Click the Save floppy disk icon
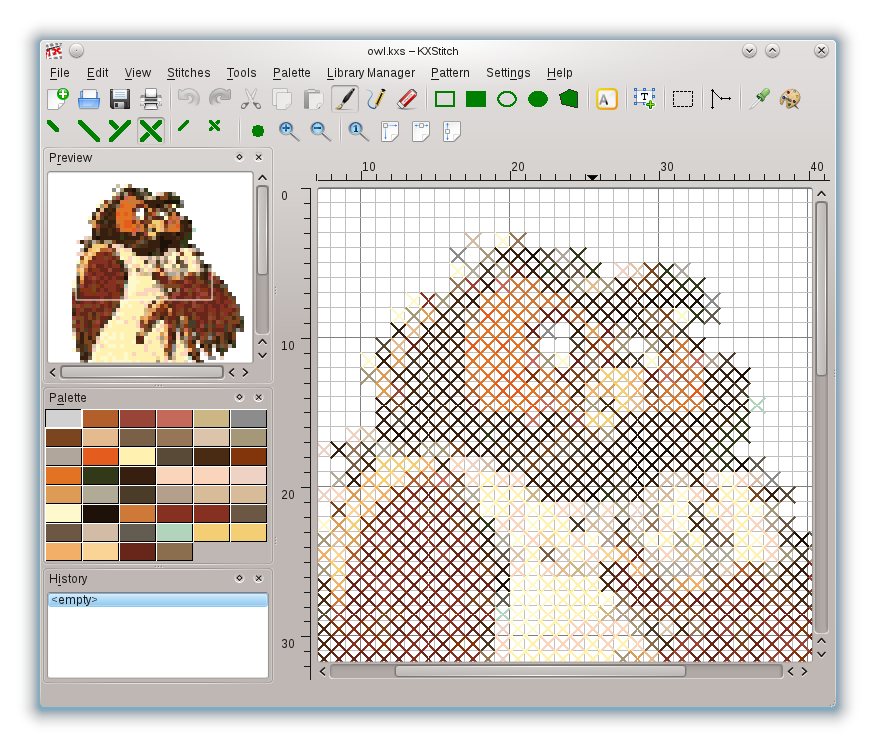The width and height of the screenshot is (876, 747). 120,99
